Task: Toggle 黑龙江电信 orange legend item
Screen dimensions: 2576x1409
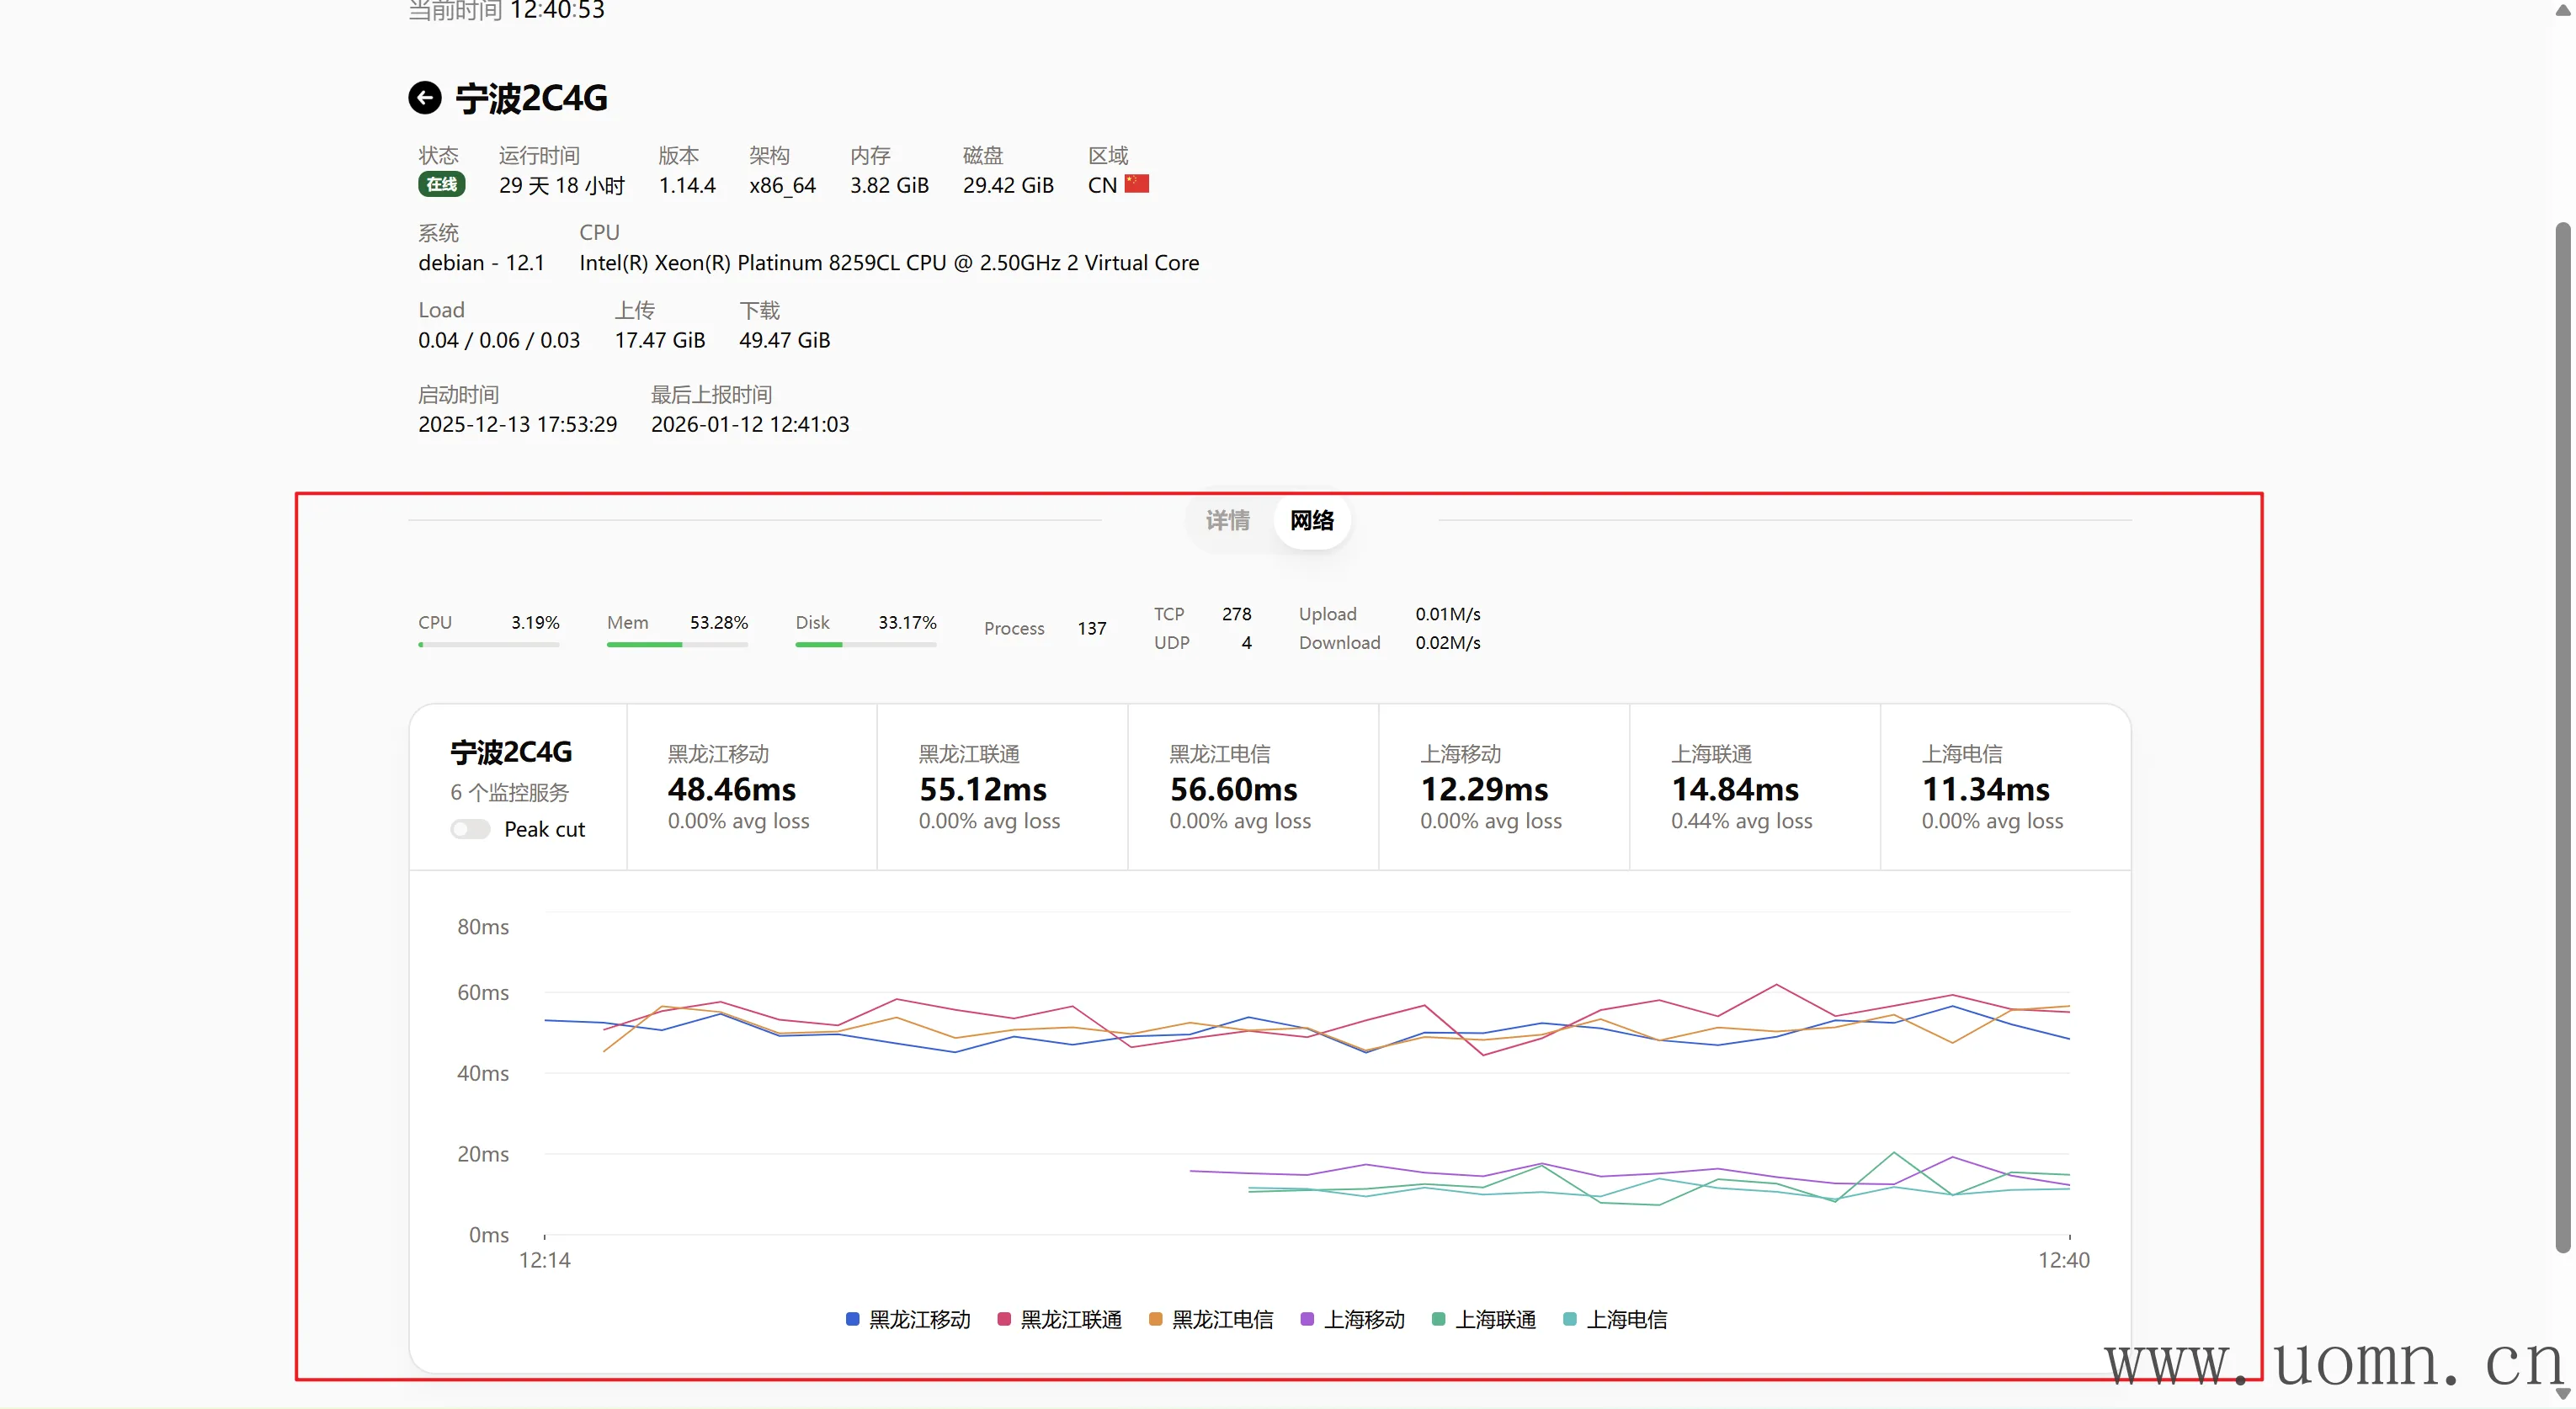Action: (x=1211, y=1319)
